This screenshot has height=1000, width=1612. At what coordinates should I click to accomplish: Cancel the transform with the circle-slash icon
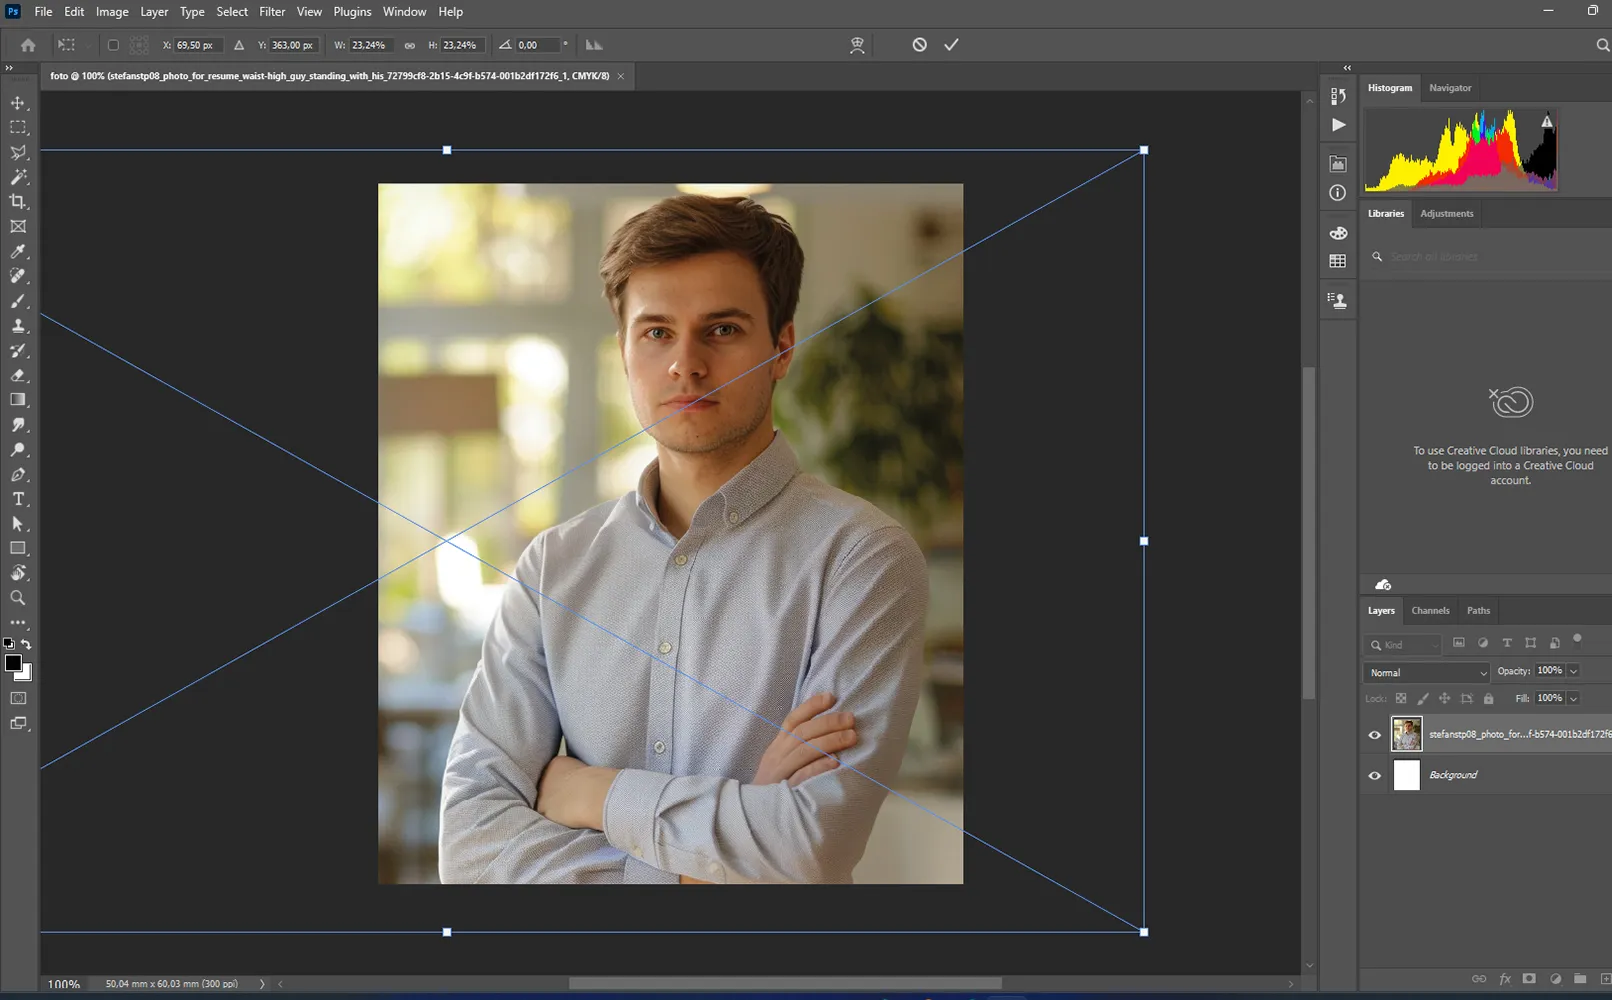[919, 45]
